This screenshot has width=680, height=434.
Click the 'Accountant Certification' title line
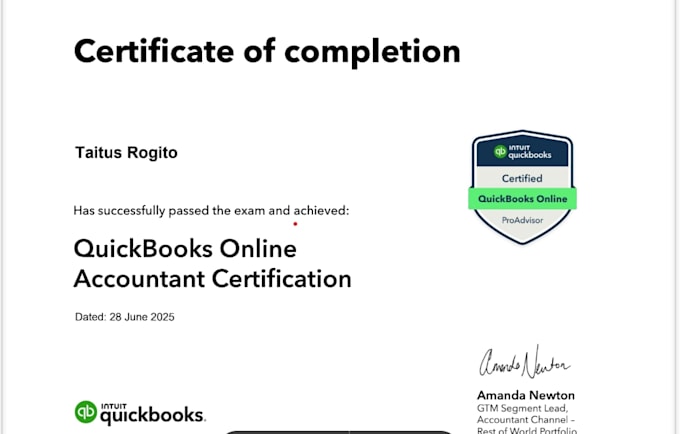212,279
